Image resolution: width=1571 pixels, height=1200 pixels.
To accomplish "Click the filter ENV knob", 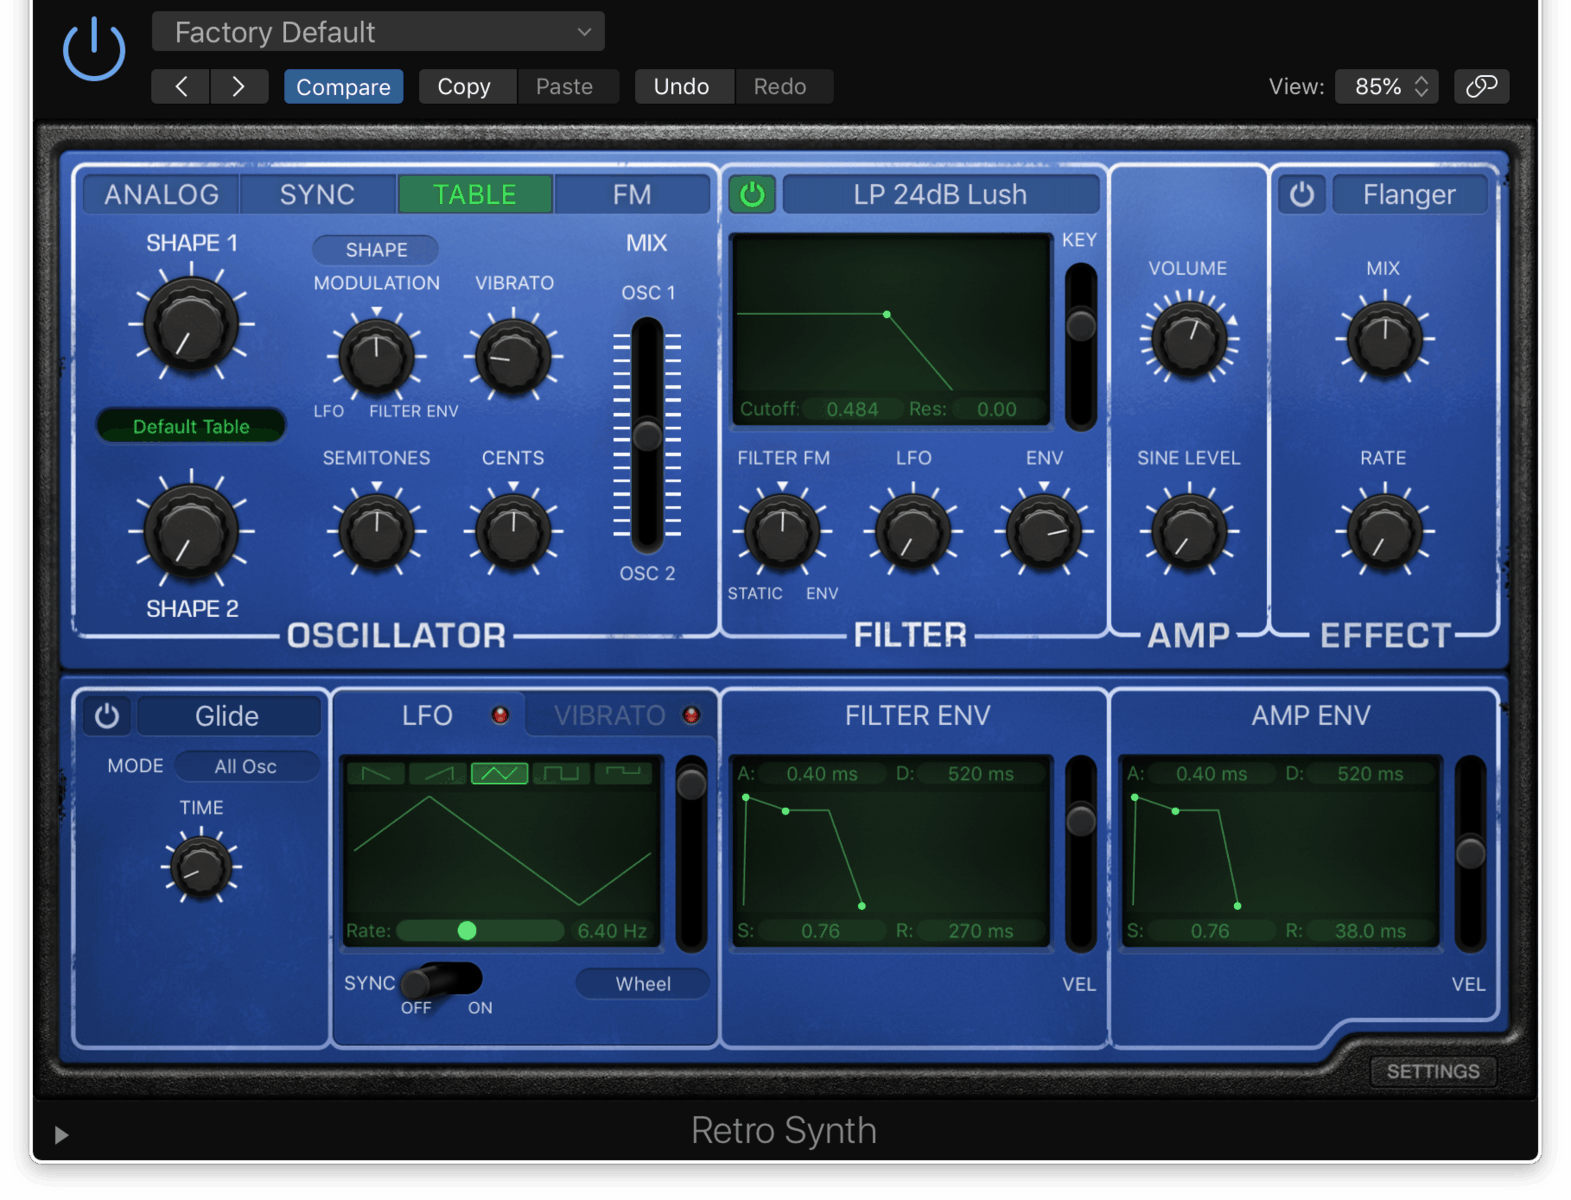I will pos(1044,531).
